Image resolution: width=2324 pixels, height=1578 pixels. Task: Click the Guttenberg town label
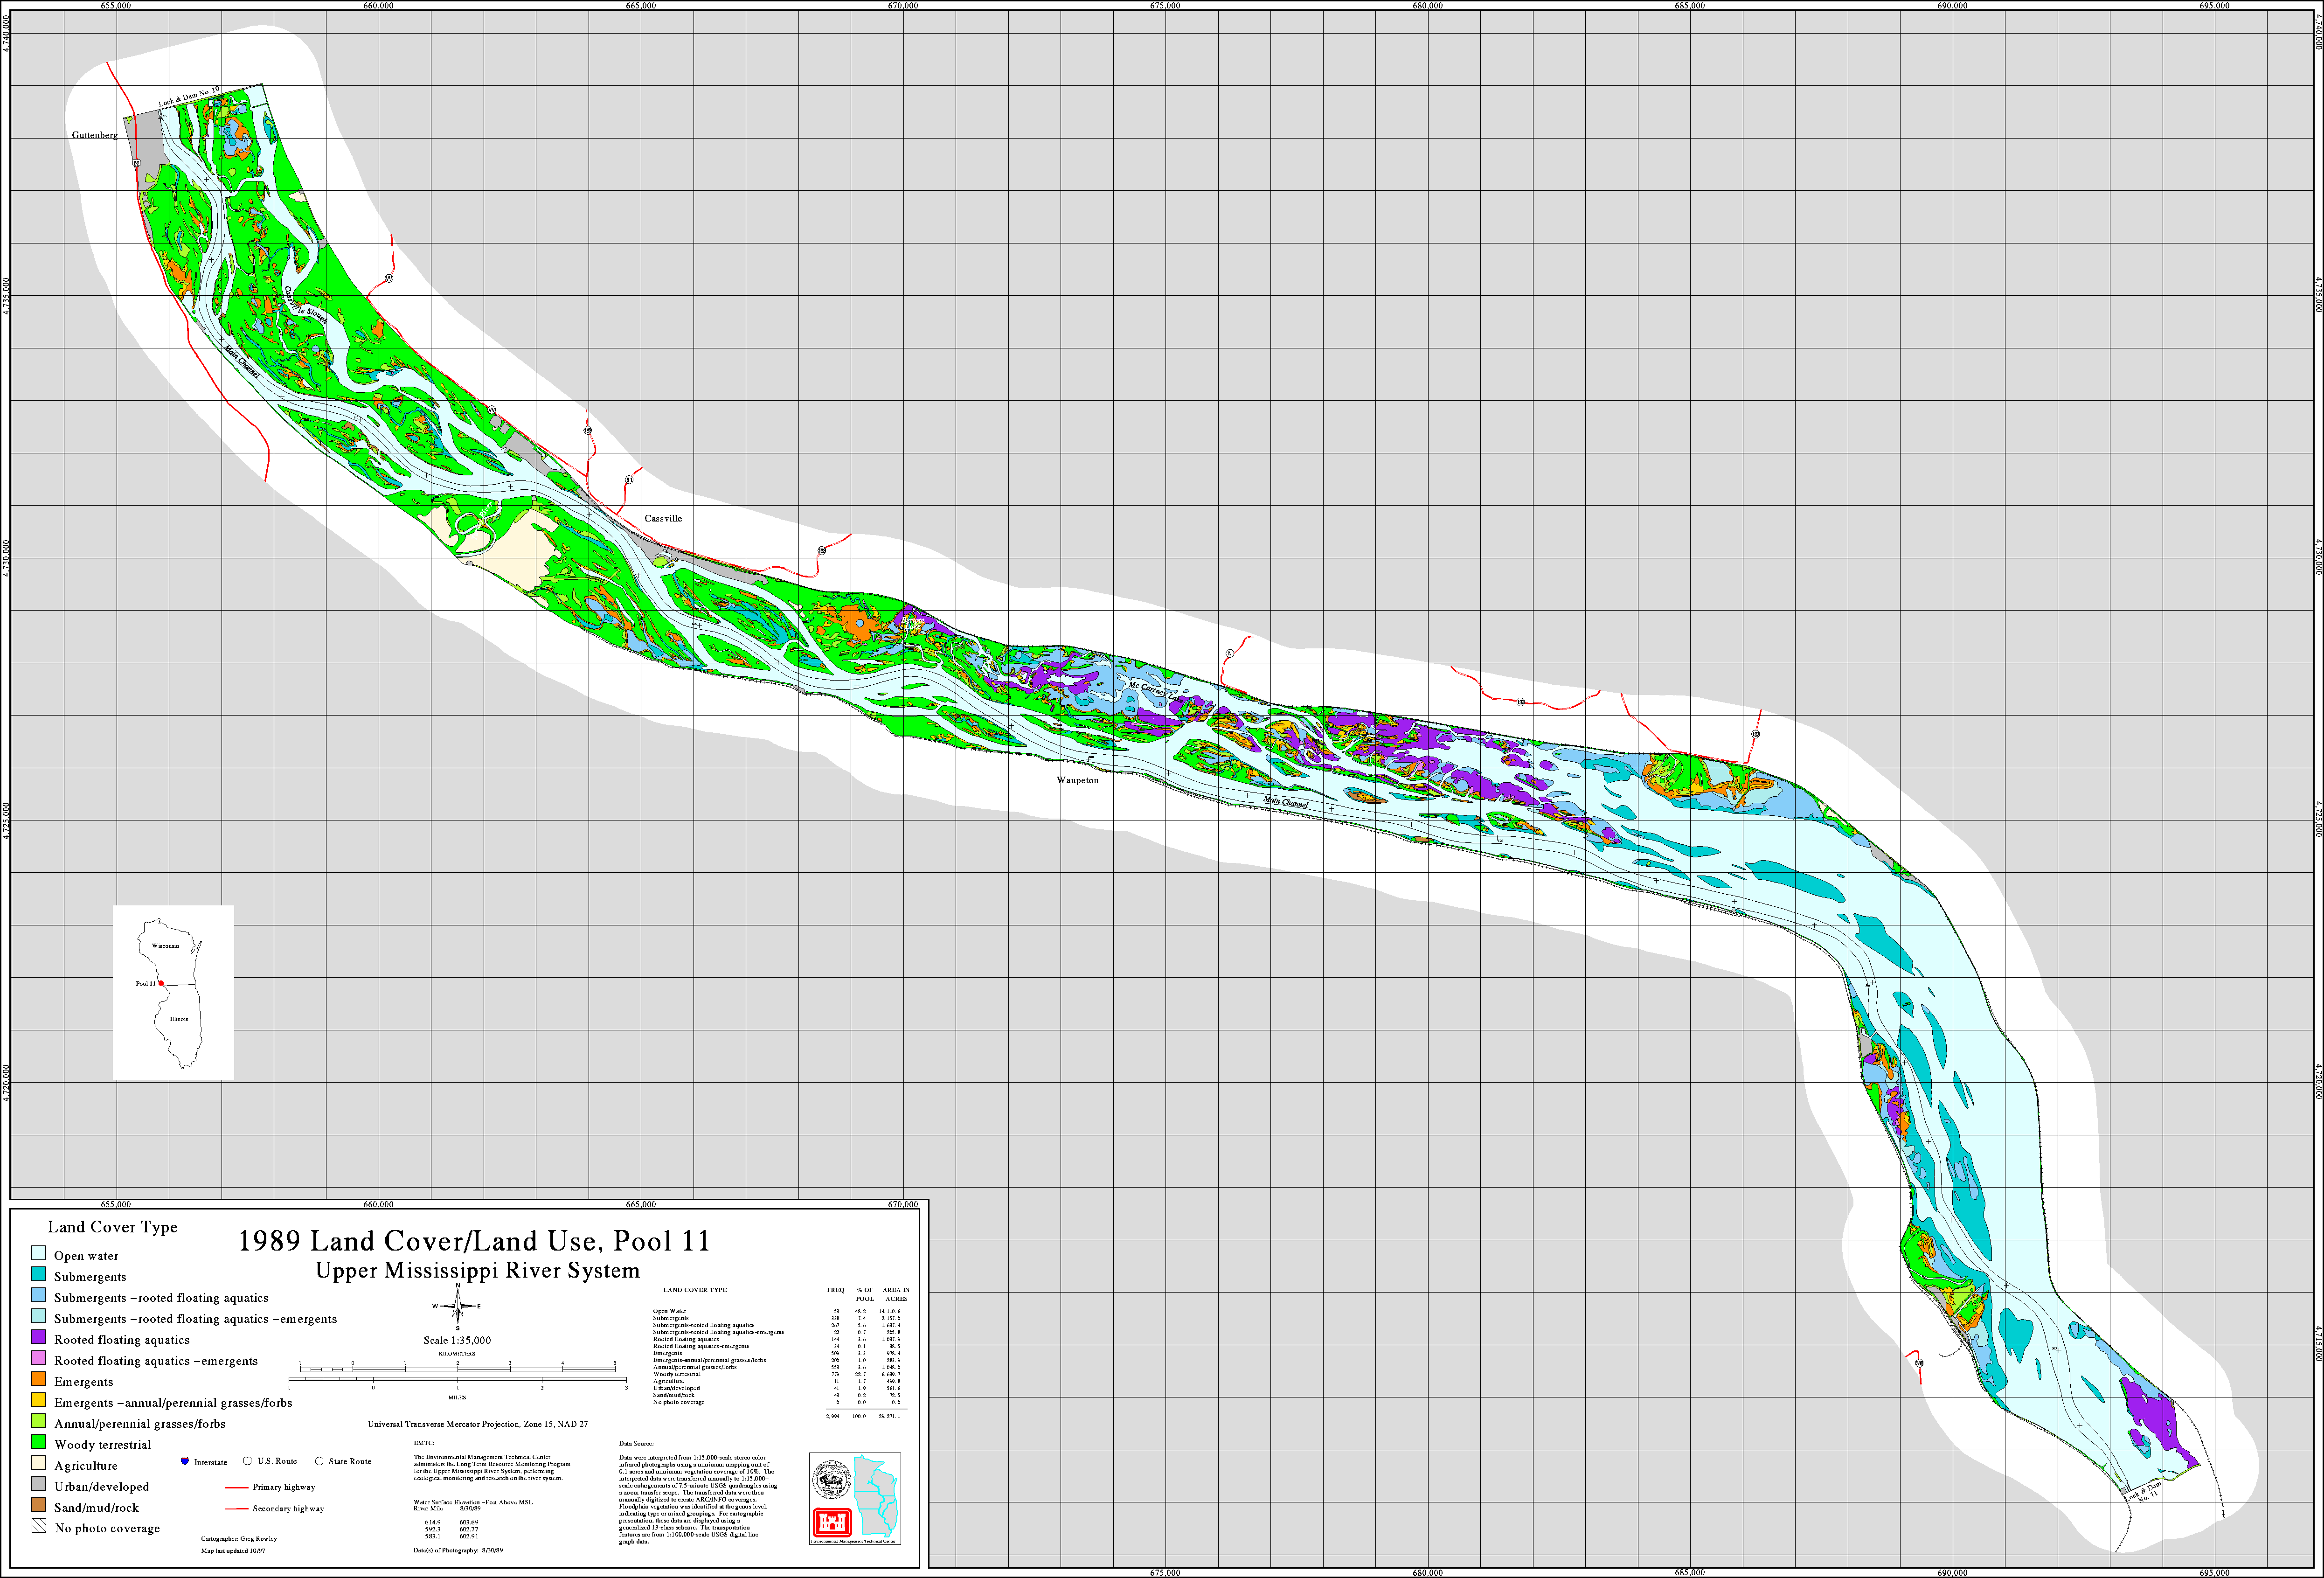point(95,135)
